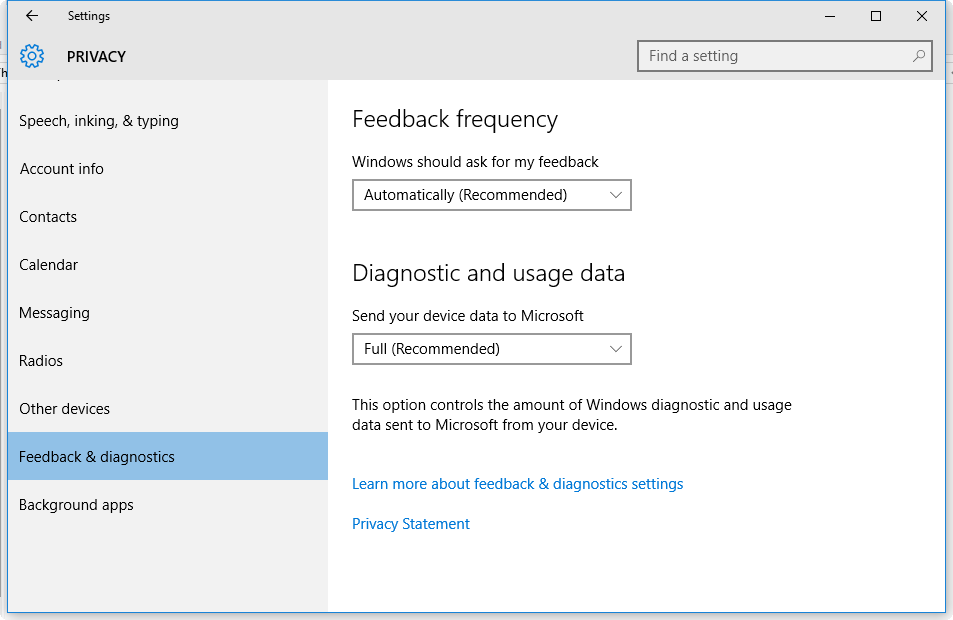Image resolution: width=953 pixels, height=620 pixels.
Task: Close the Settings window
Action: (x=922, y=16)
